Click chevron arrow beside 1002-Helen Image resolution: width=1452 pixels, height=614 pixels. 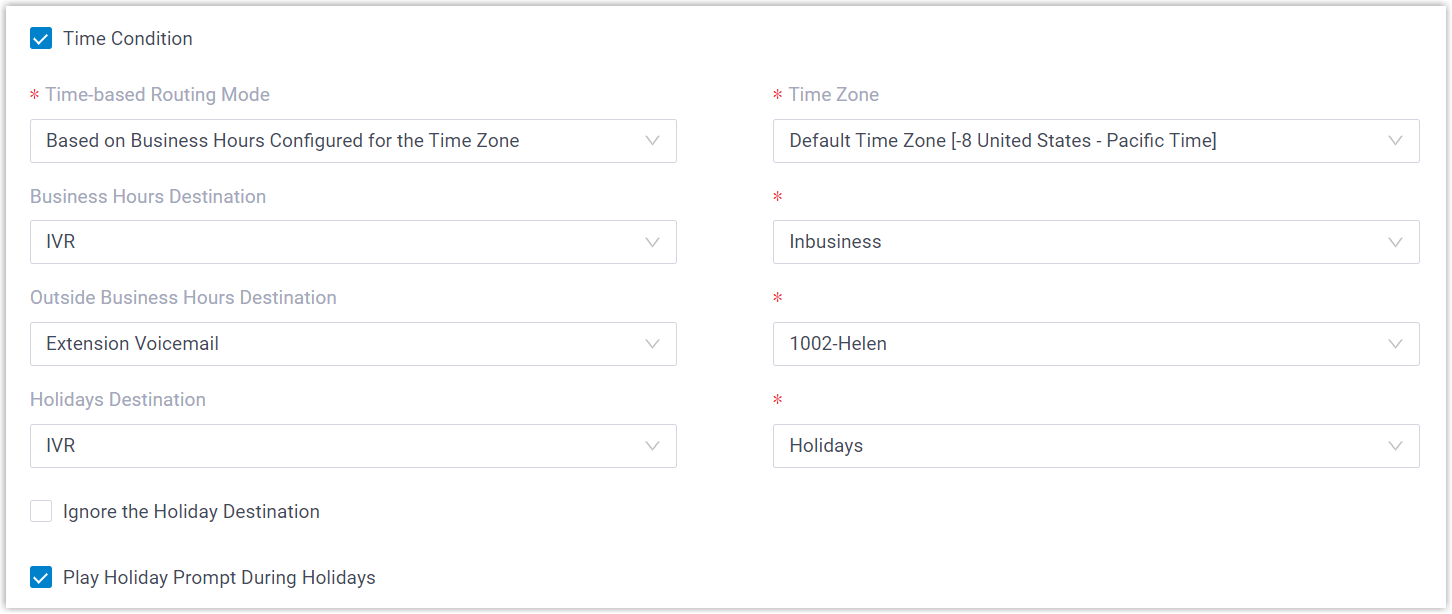point(1395,344)
